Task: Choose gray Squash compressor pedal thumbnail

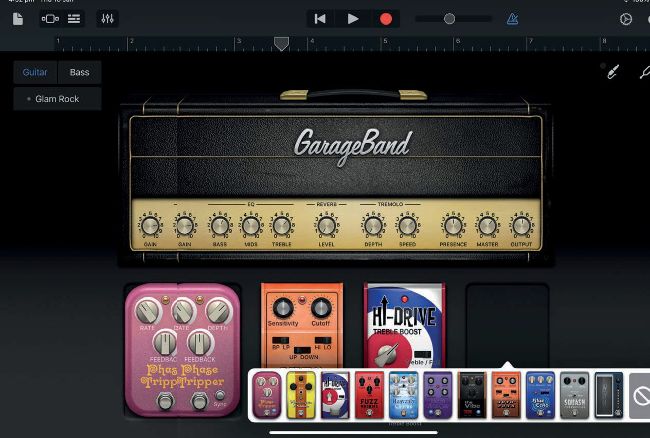Action: pyautogui.click(x=575, y=395)
